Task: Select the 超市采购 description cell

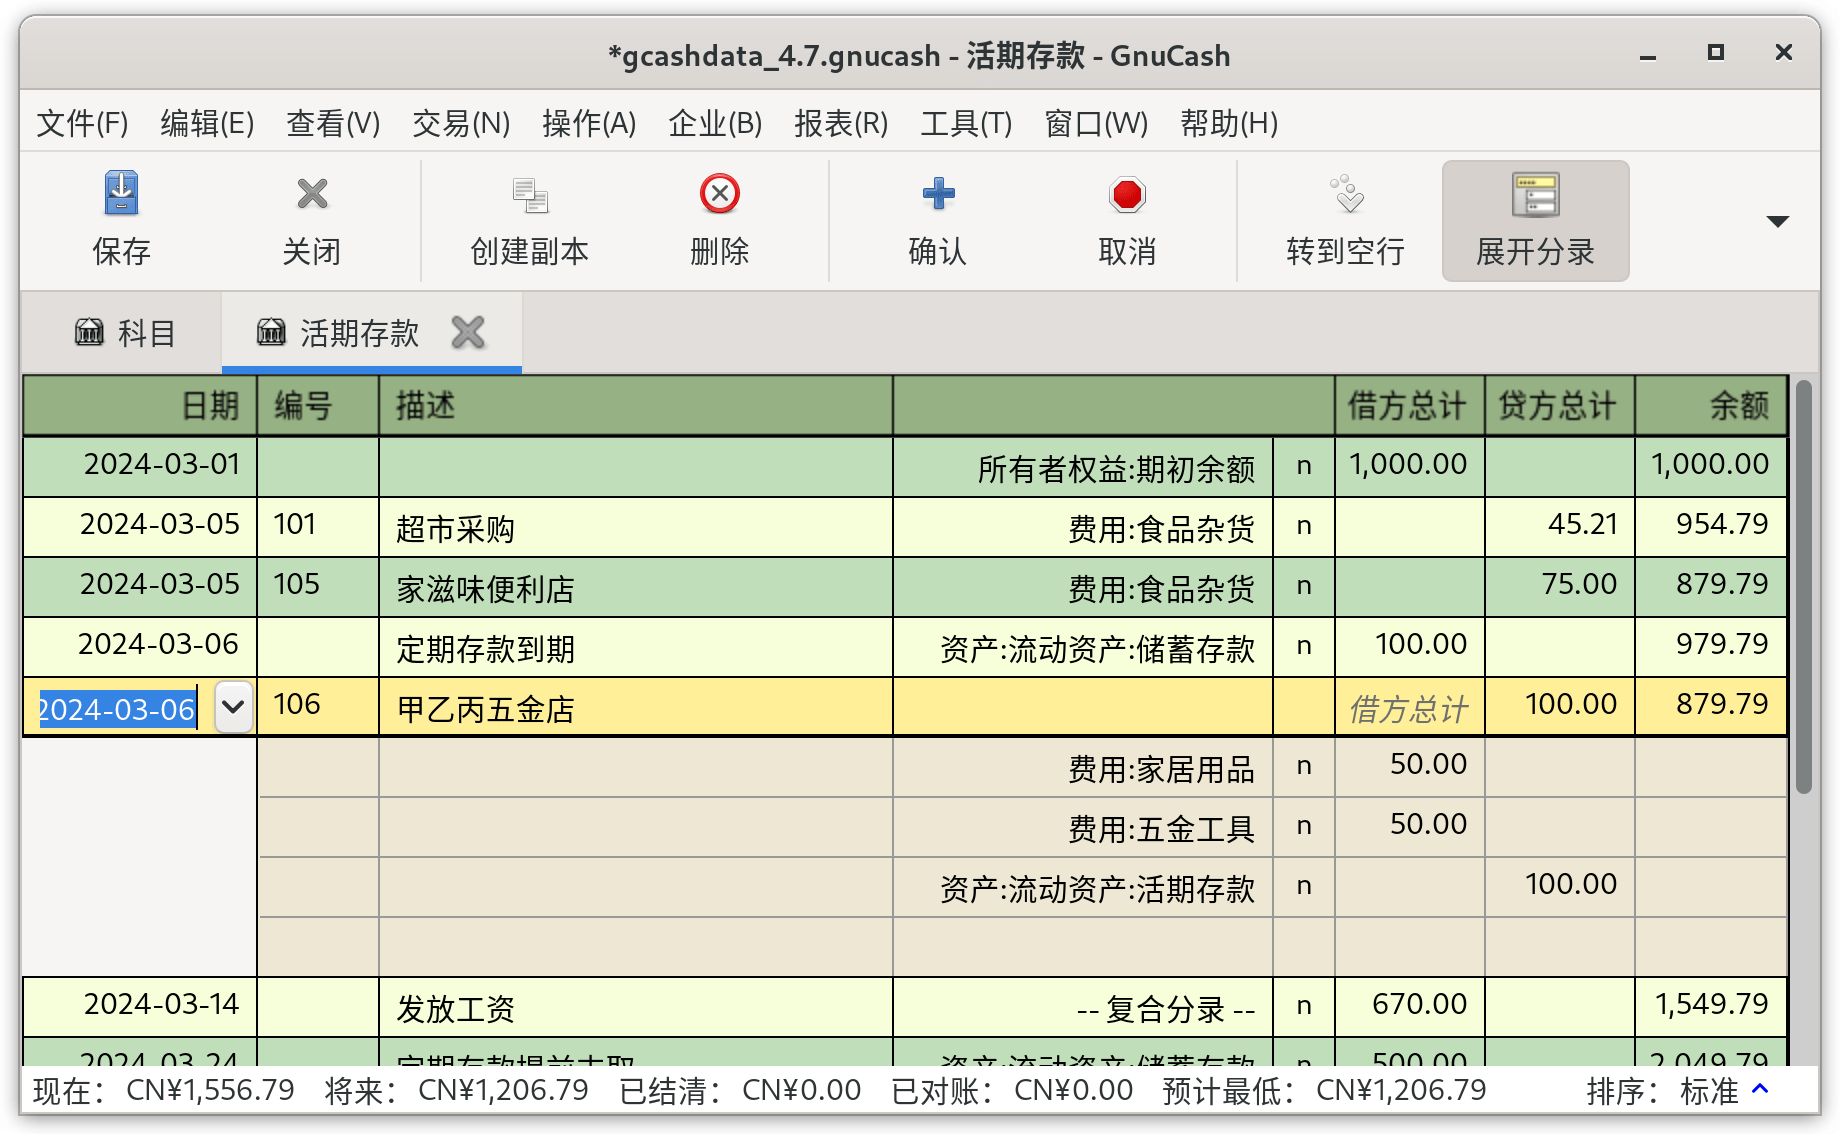Action: pos(636,528)
